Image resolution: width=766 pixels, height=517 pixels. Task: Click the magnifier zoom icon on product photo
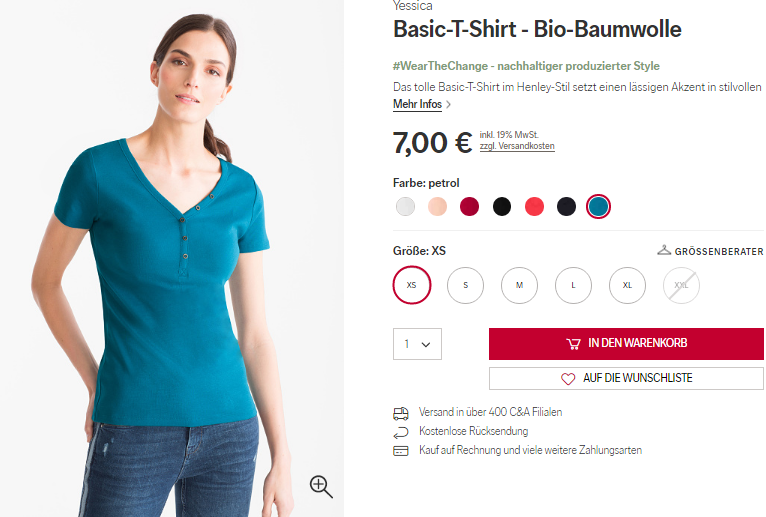[321, 486]
